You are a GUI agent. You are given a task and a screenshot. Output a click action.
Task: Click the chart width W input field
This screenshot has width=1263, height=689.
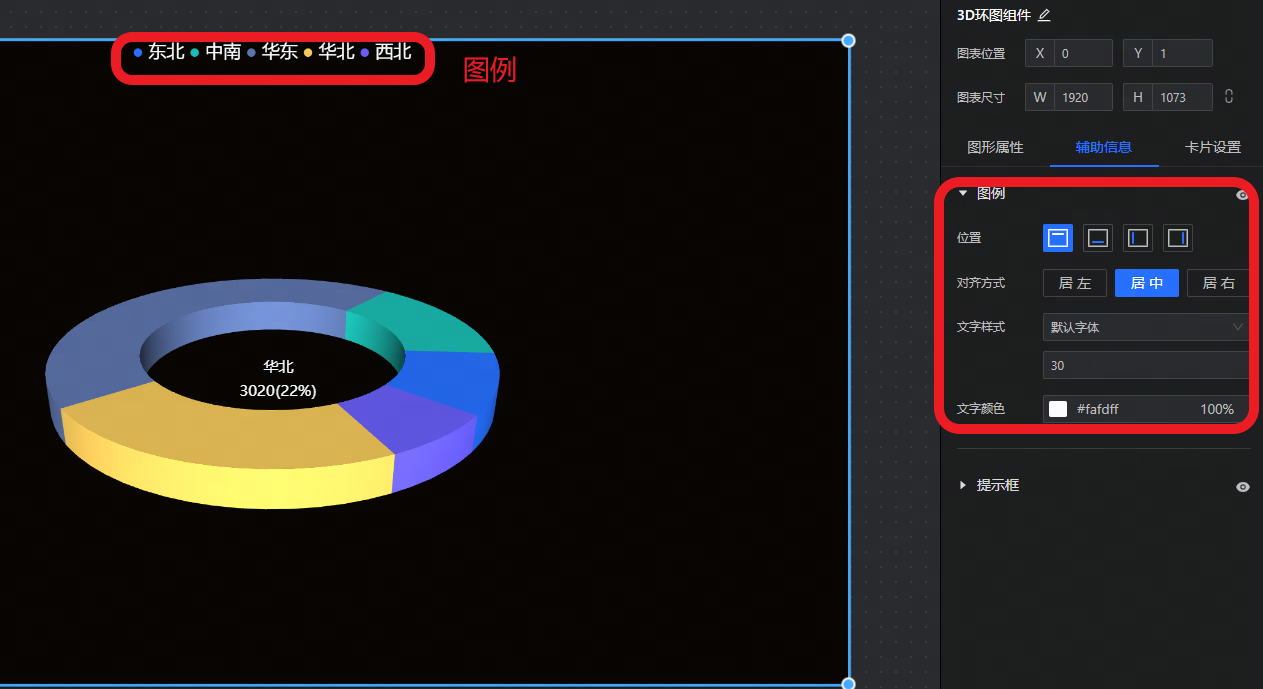[x=1083, y=97]
